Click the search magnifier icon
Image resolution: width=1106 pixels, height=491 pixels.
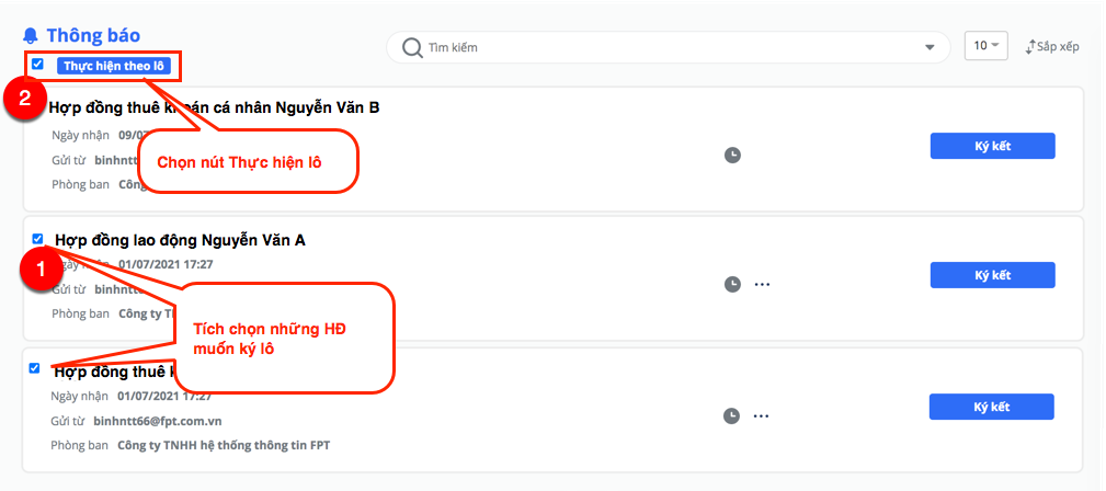coord(412,47)
